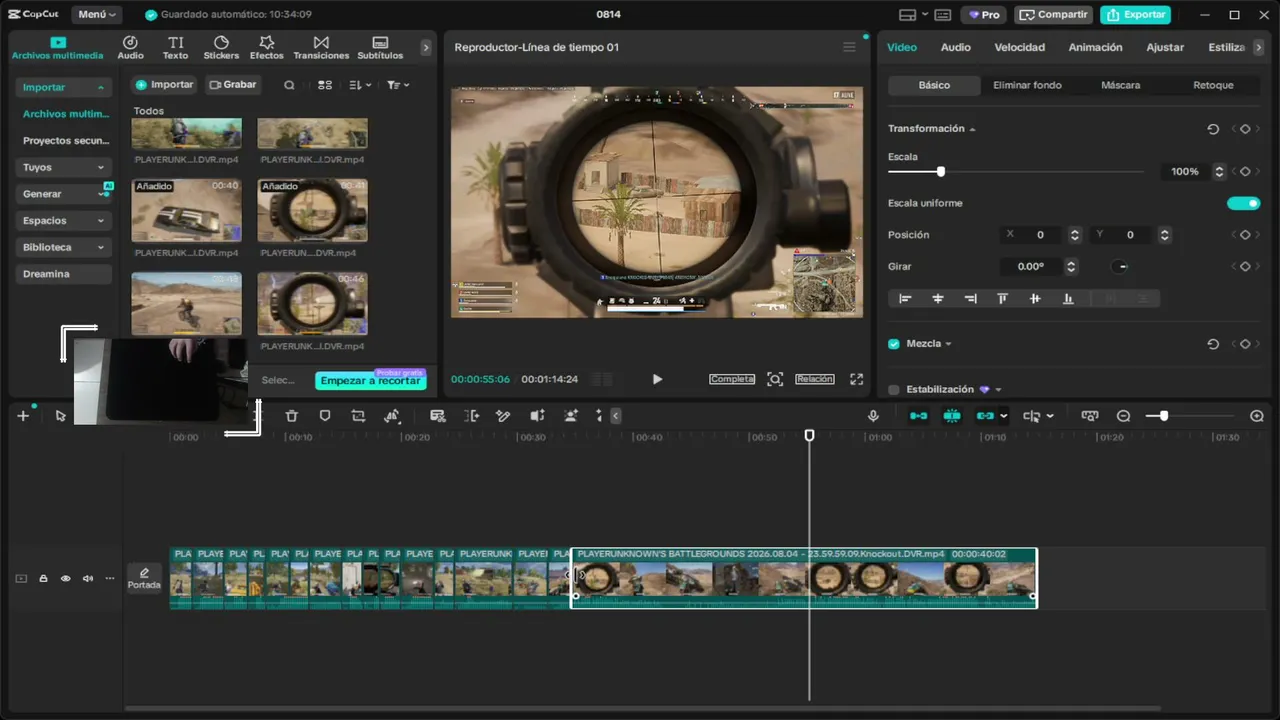Click Importar button in media toolbar
This screenshot has height=720, width=1280.
164,85
